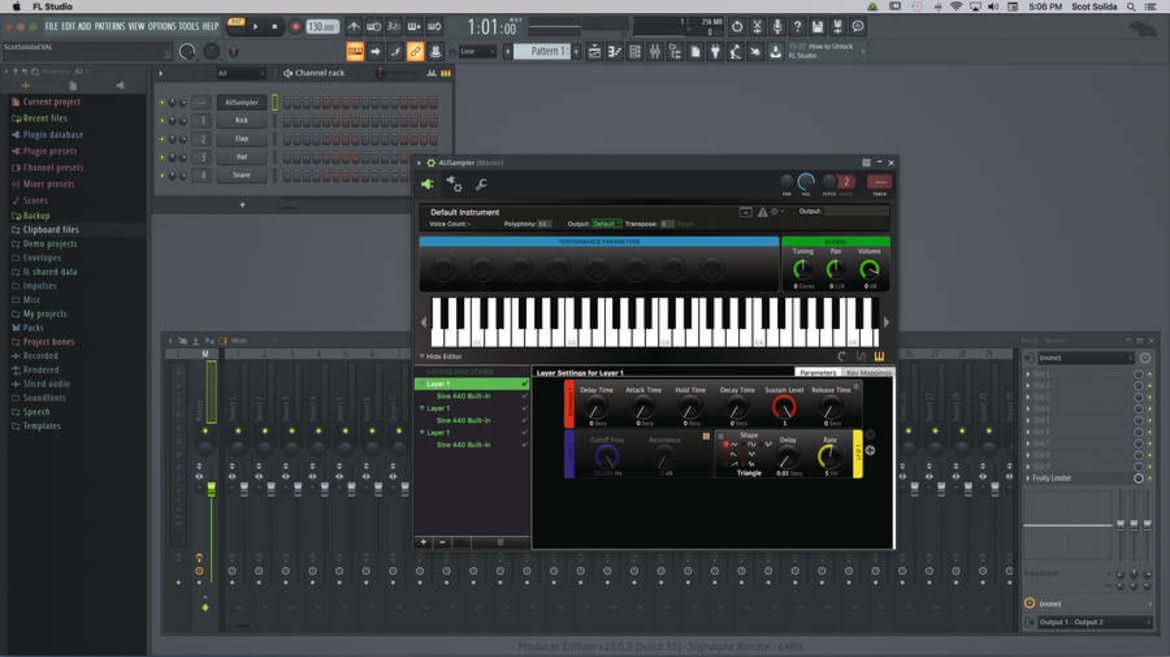This screenshot has height=657, width=1170.
Task: Expand the Clipboard files folder
Action: pos(51,230)
